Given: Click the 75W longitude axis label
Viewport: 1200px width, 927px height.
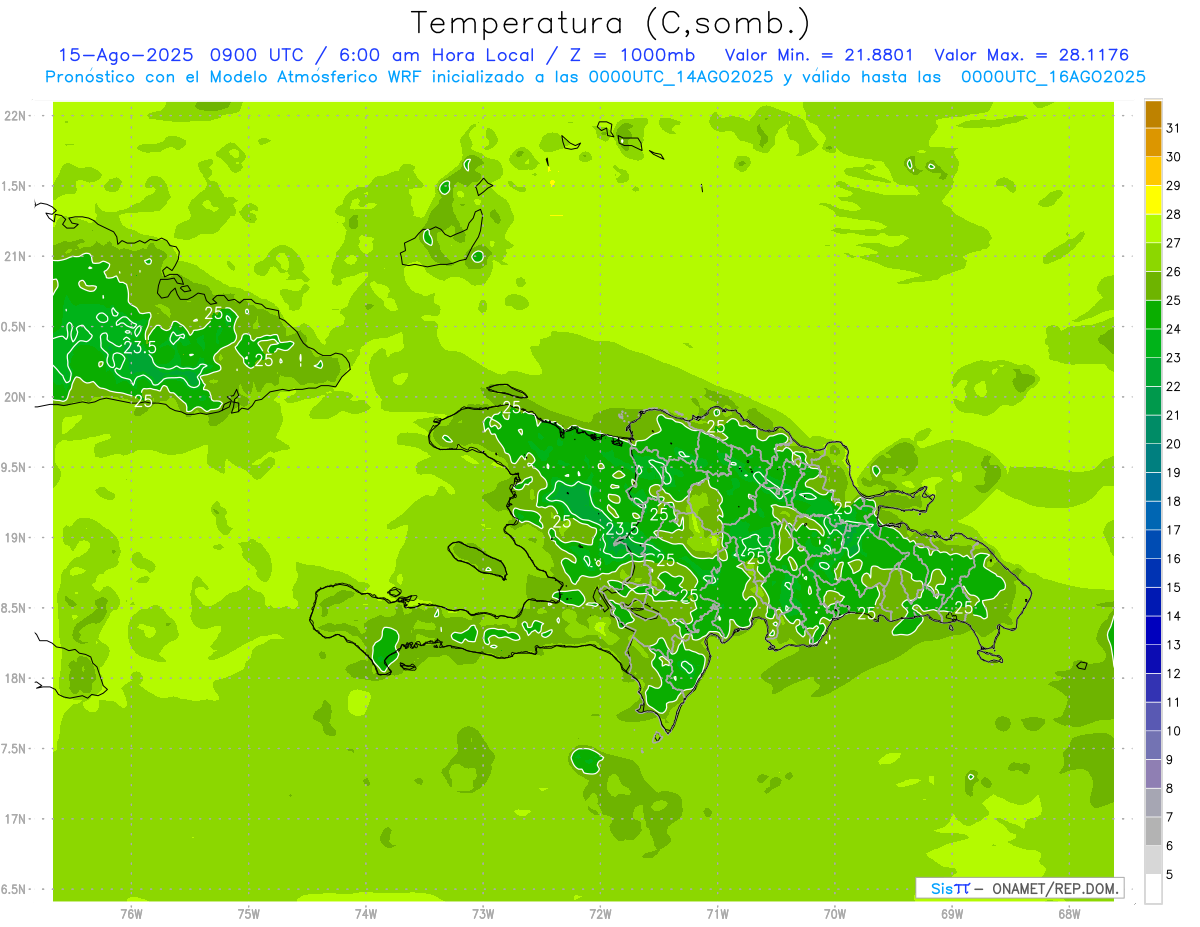Looking at the screenshot, I should coord(248,913).
